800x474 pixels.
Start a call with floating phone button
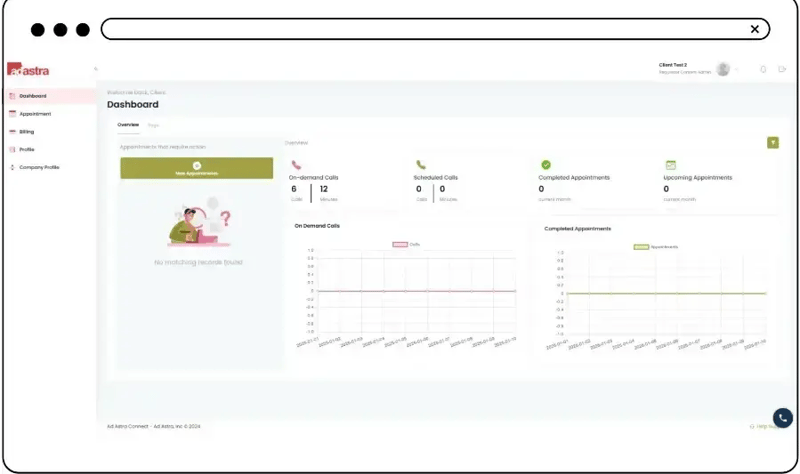[x=782, y=418]
